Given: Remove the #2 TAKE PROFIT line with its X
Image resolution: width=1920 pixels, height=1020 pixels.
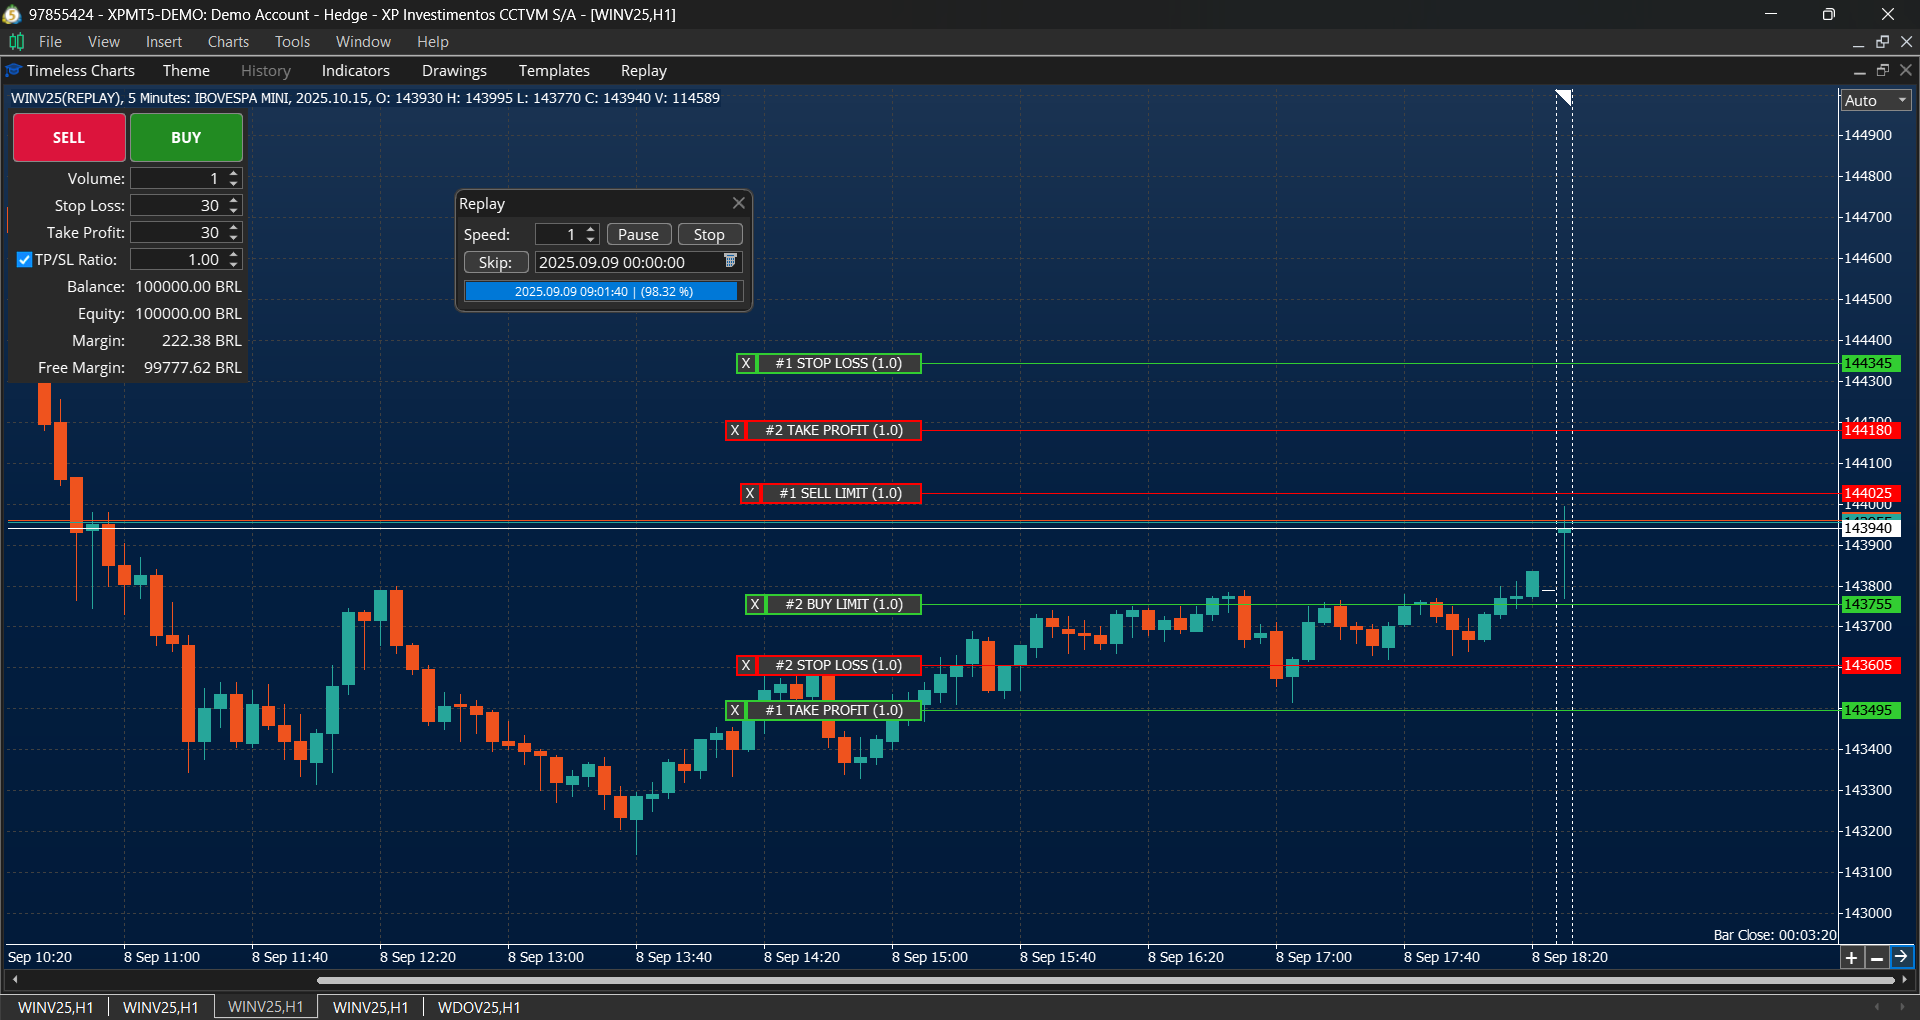Looking at the screenshot, I should coord(735,430).
